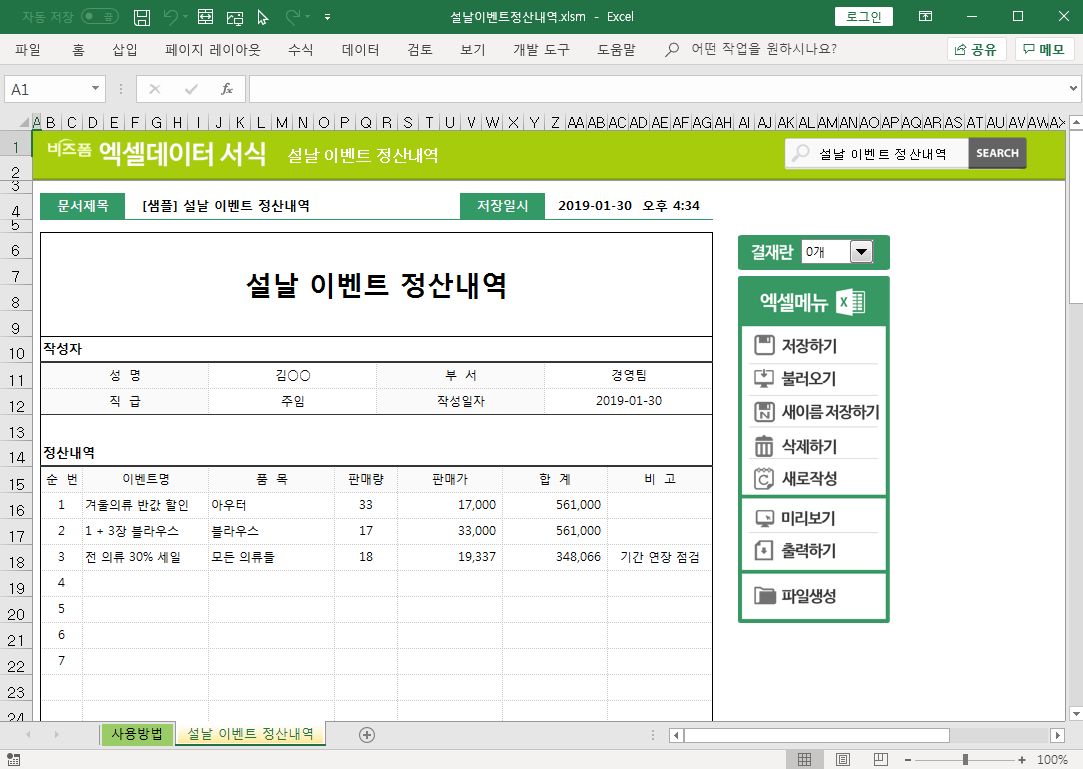Expand the Name Box dropdown arrow
1083x769 pixels.
coord(96,89)
